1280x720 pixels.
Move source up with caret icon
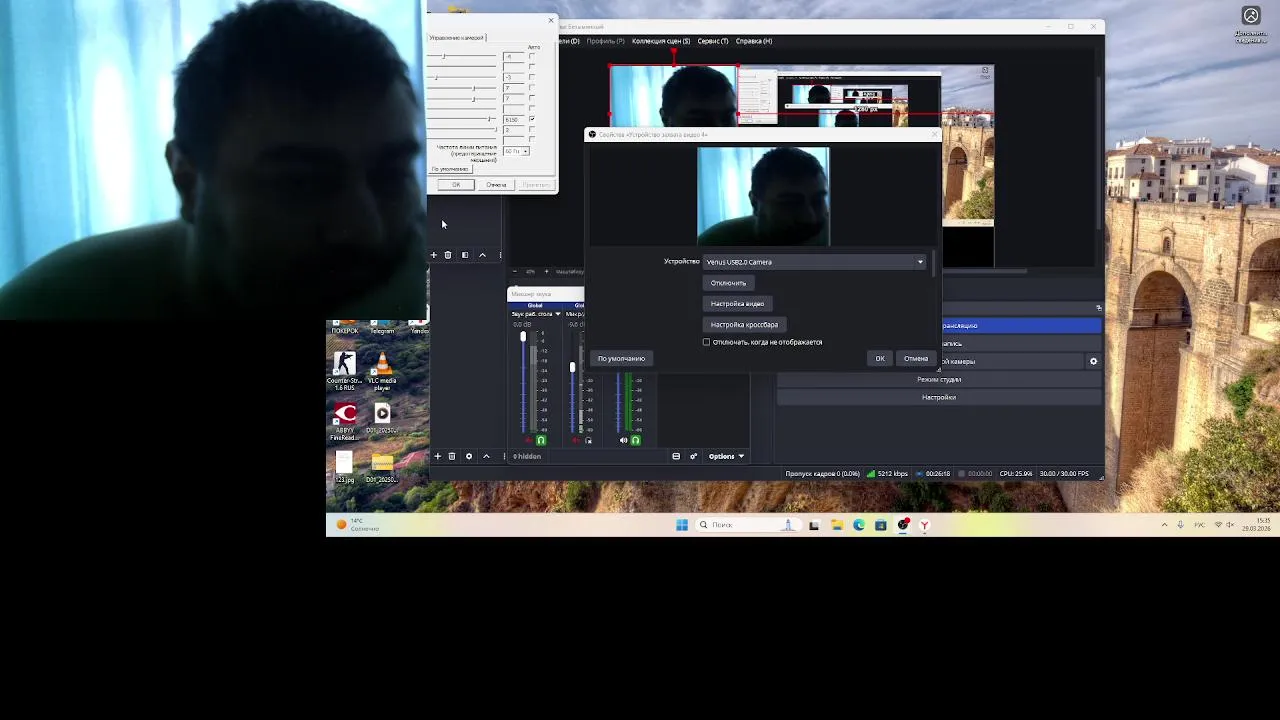point(486,456)
